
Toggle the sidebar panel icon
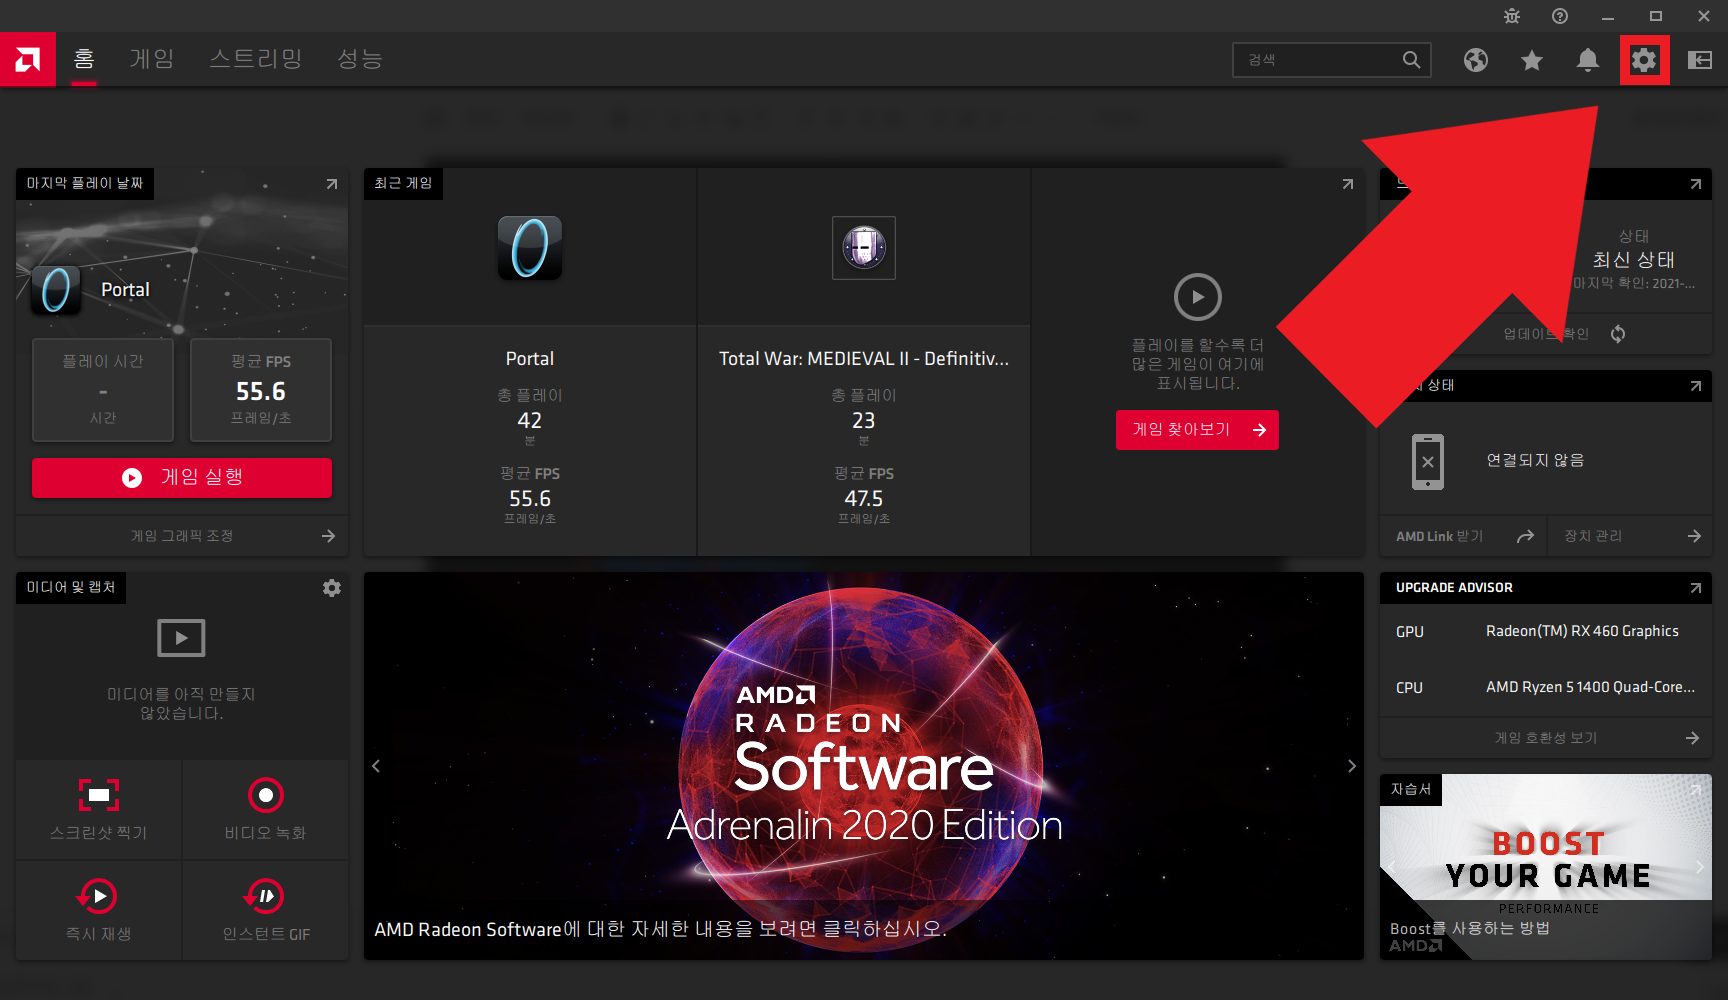(x=1700, y=60)
